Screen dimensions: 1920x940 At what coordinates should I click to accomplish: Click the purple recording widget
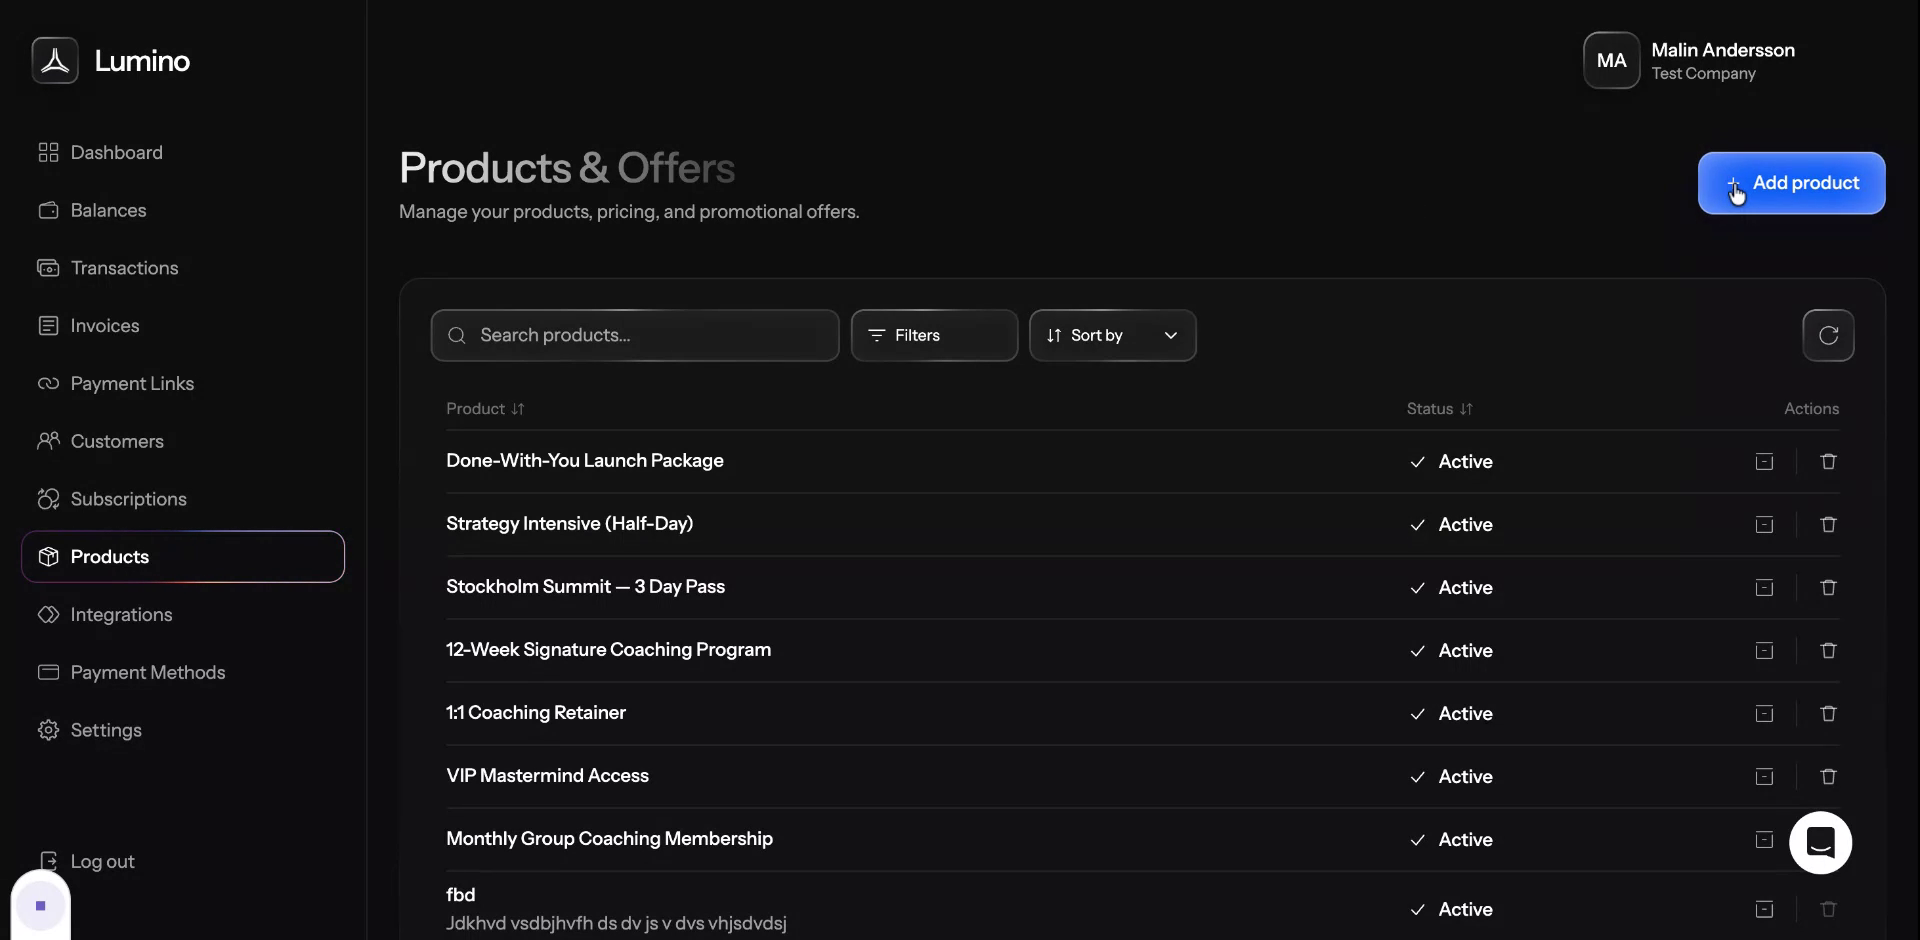click(41, 905)
